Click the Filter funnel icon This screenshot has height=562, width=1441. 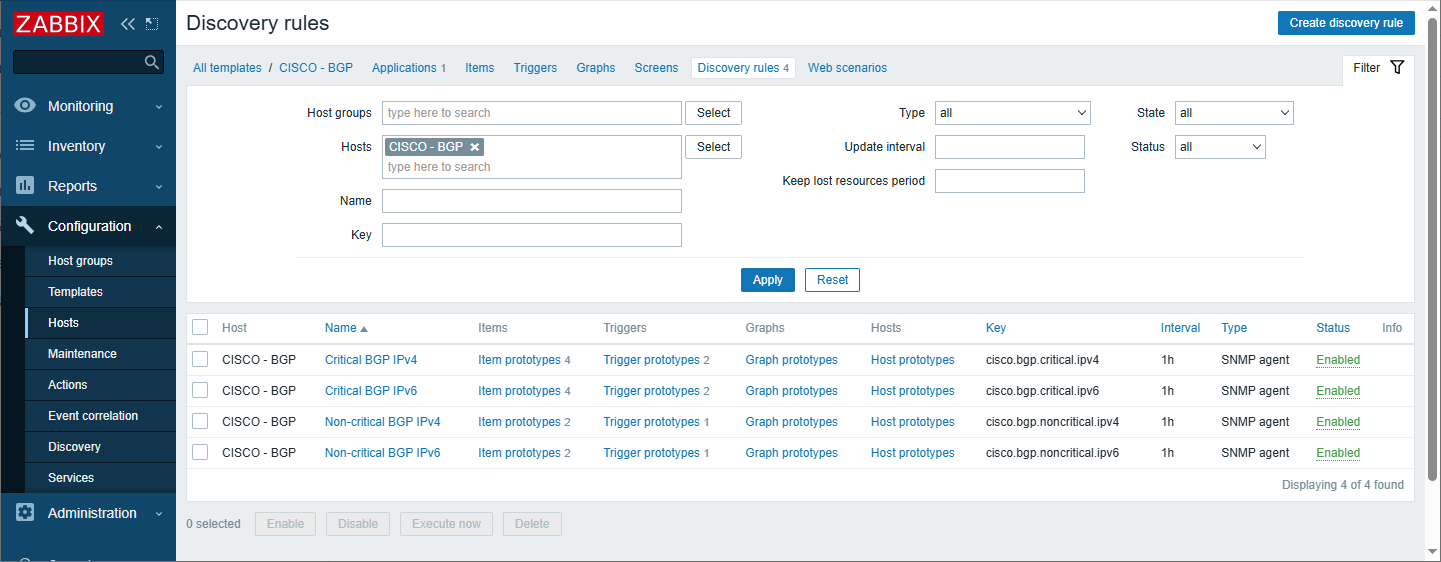coord(1397,68)
